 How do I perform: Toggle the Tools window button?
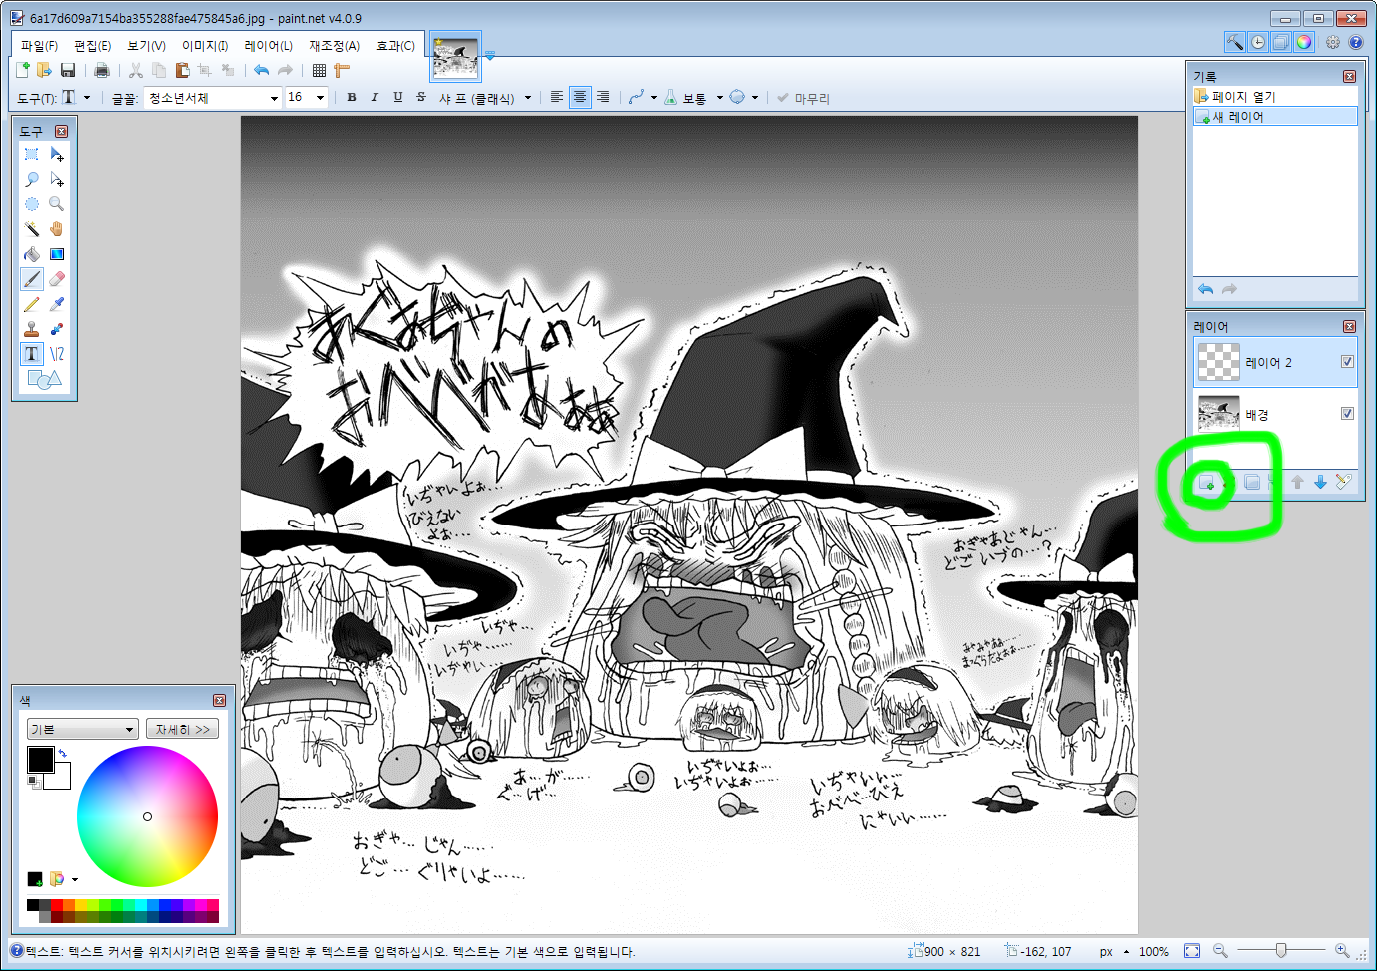(x=1235, y=42)
